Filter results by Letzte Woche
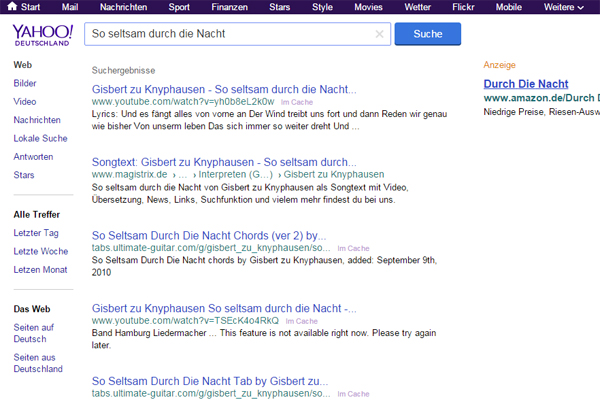This screenshot has height=400, width=600. [x=41, y=251]
